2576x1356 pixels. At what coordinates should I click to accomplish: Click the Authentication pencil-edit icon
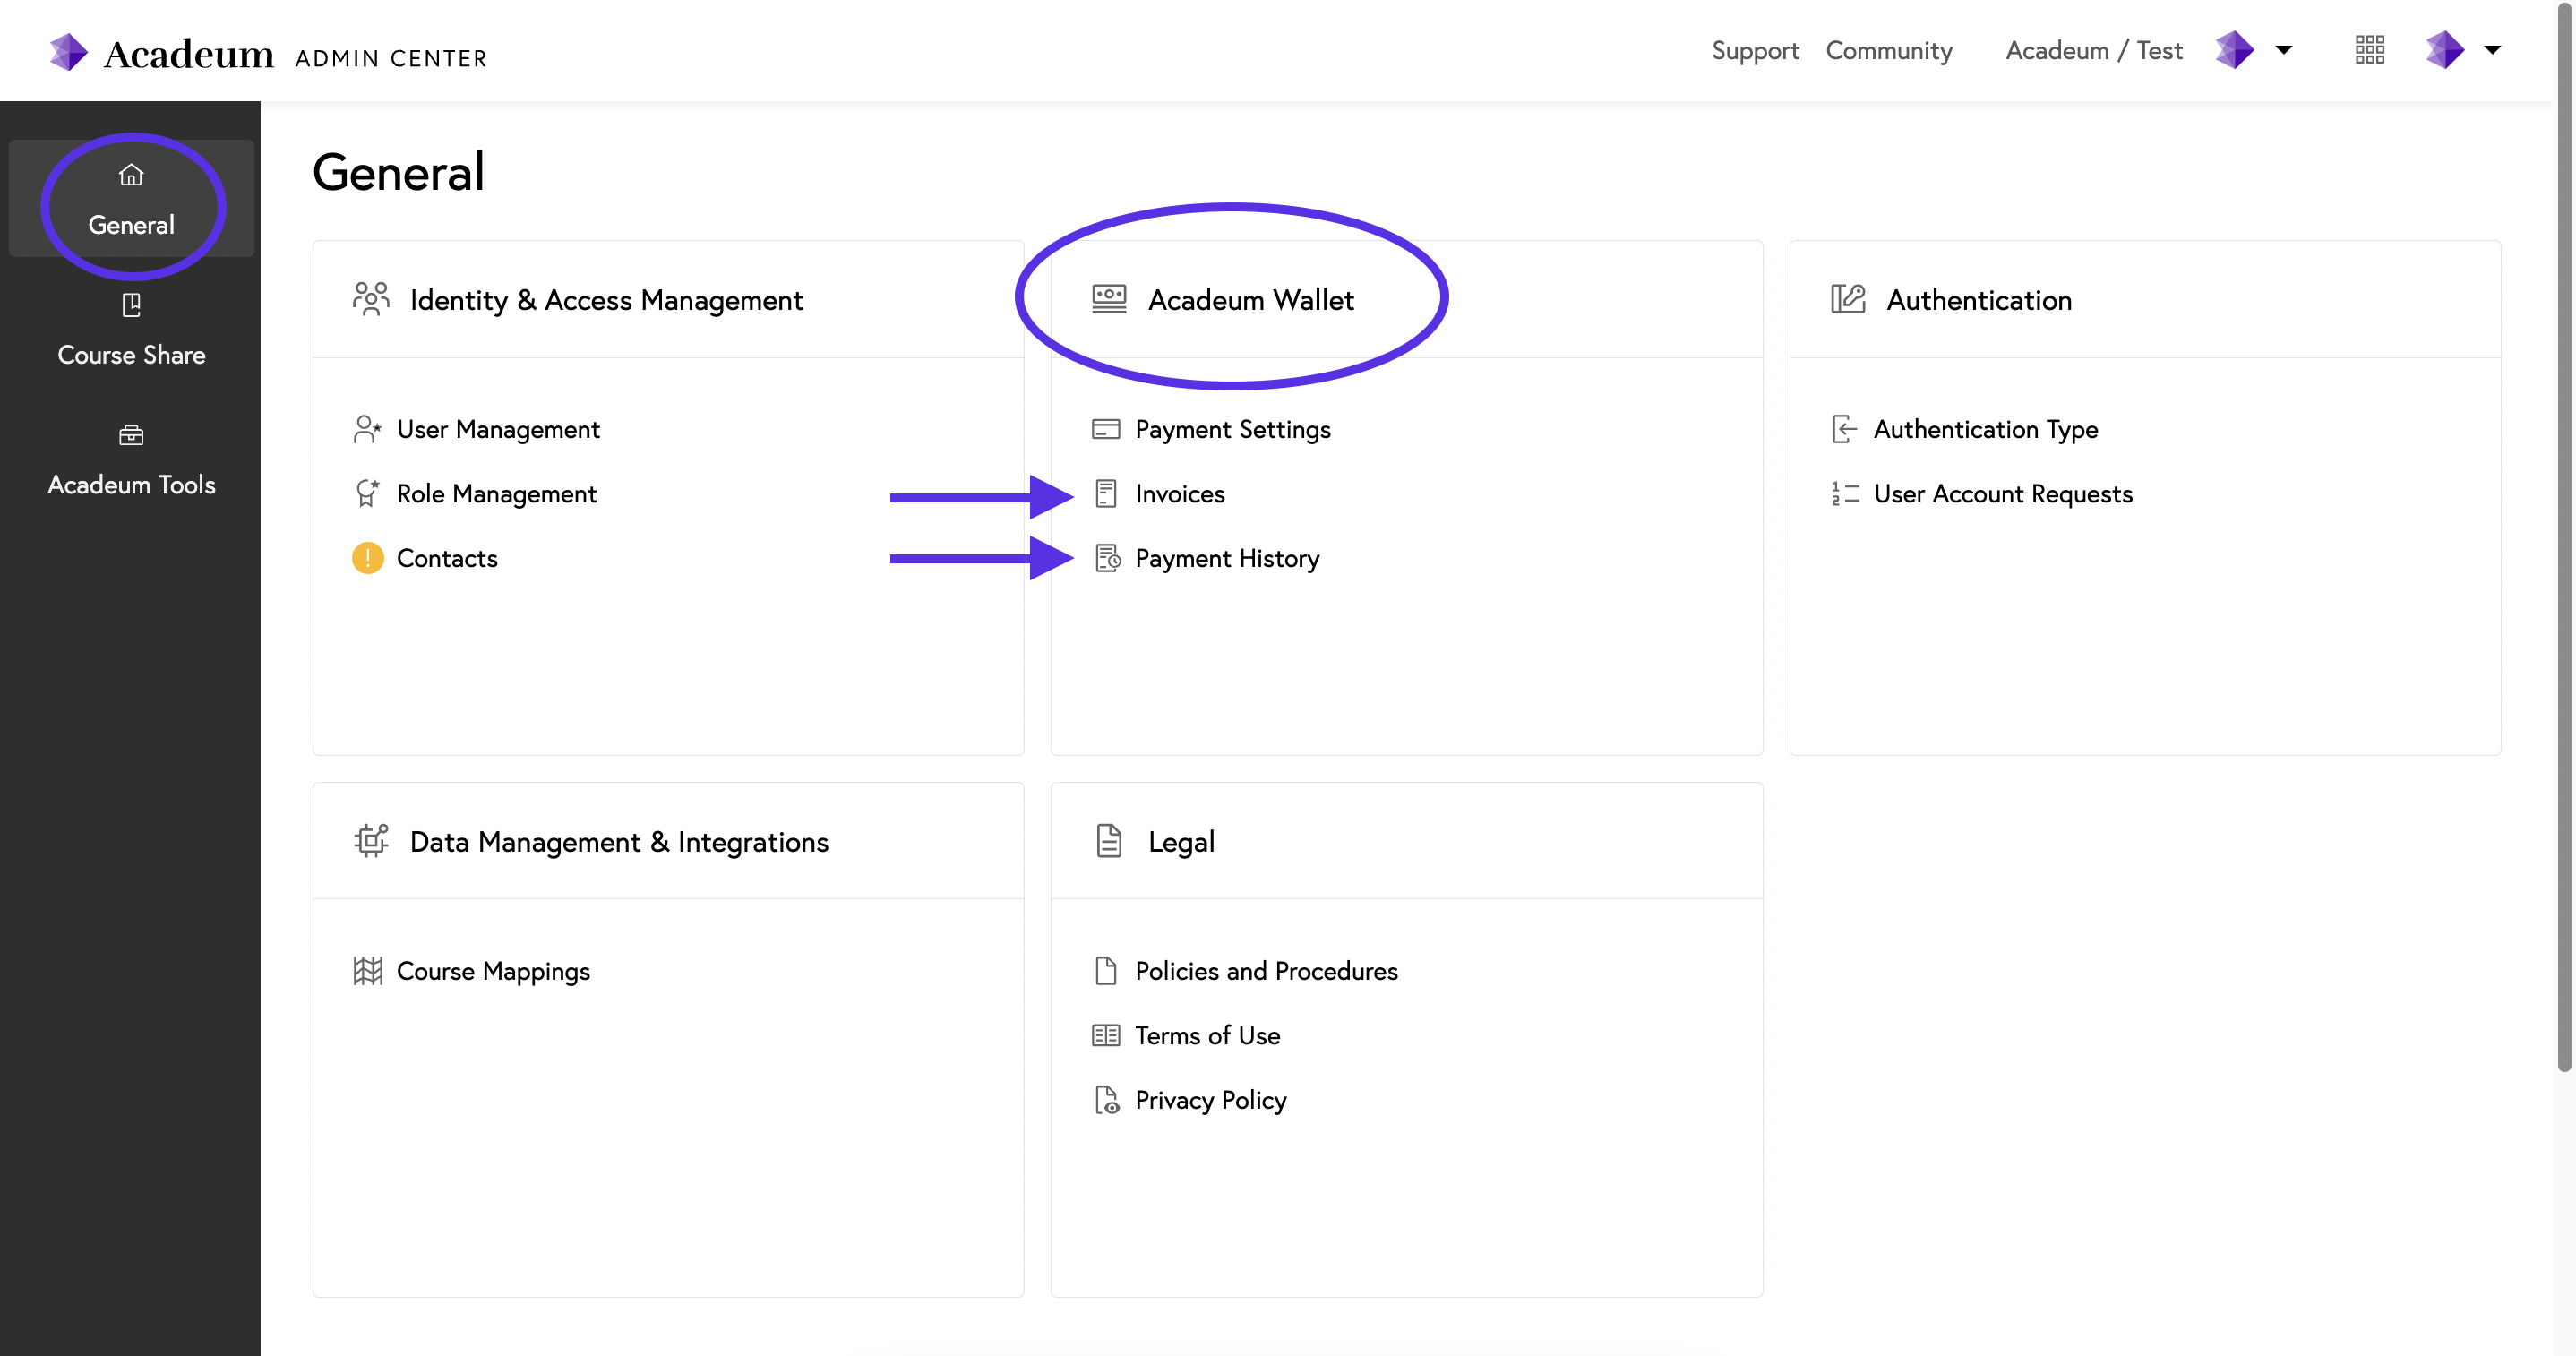1848,299
